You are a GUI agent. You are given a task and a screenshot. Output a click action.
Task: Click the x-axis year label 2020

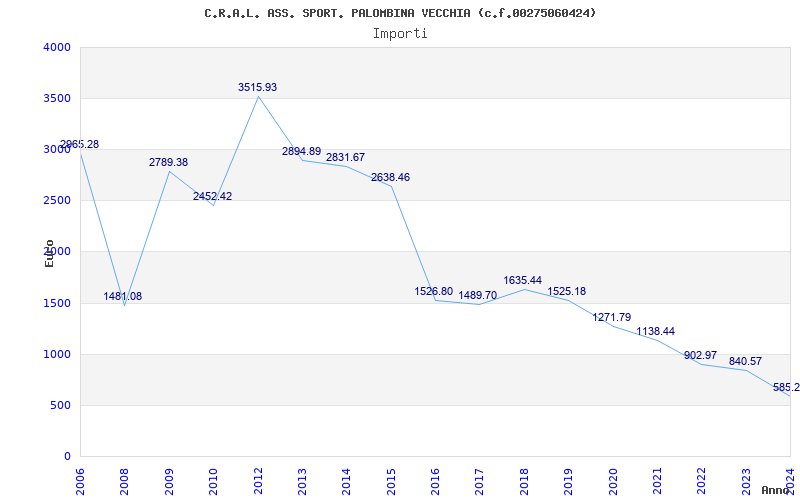click(613, 480)
